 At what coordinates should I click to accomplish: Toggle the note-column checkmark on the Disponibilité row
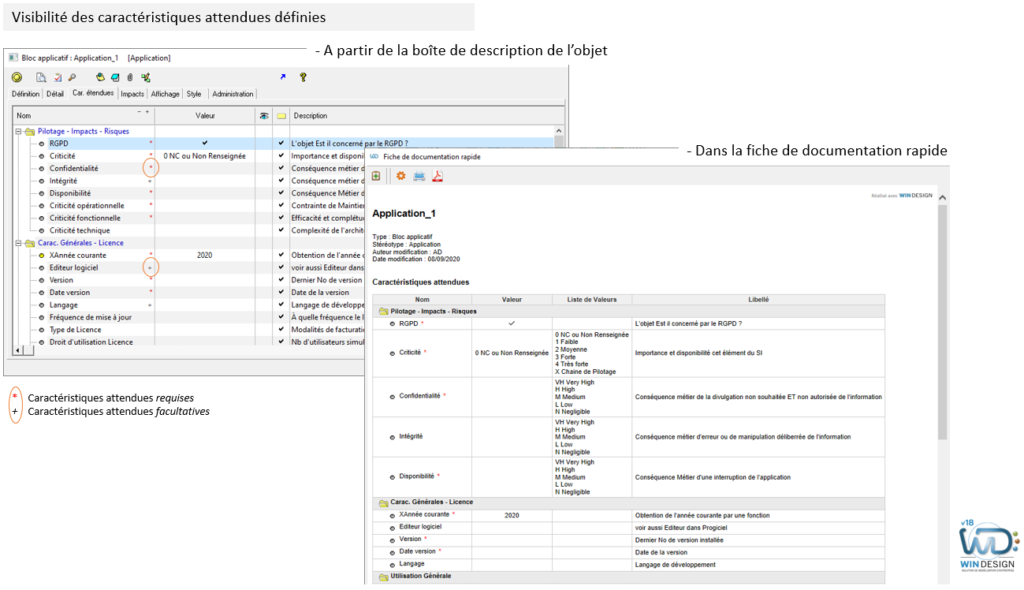[x=281, y=193]
